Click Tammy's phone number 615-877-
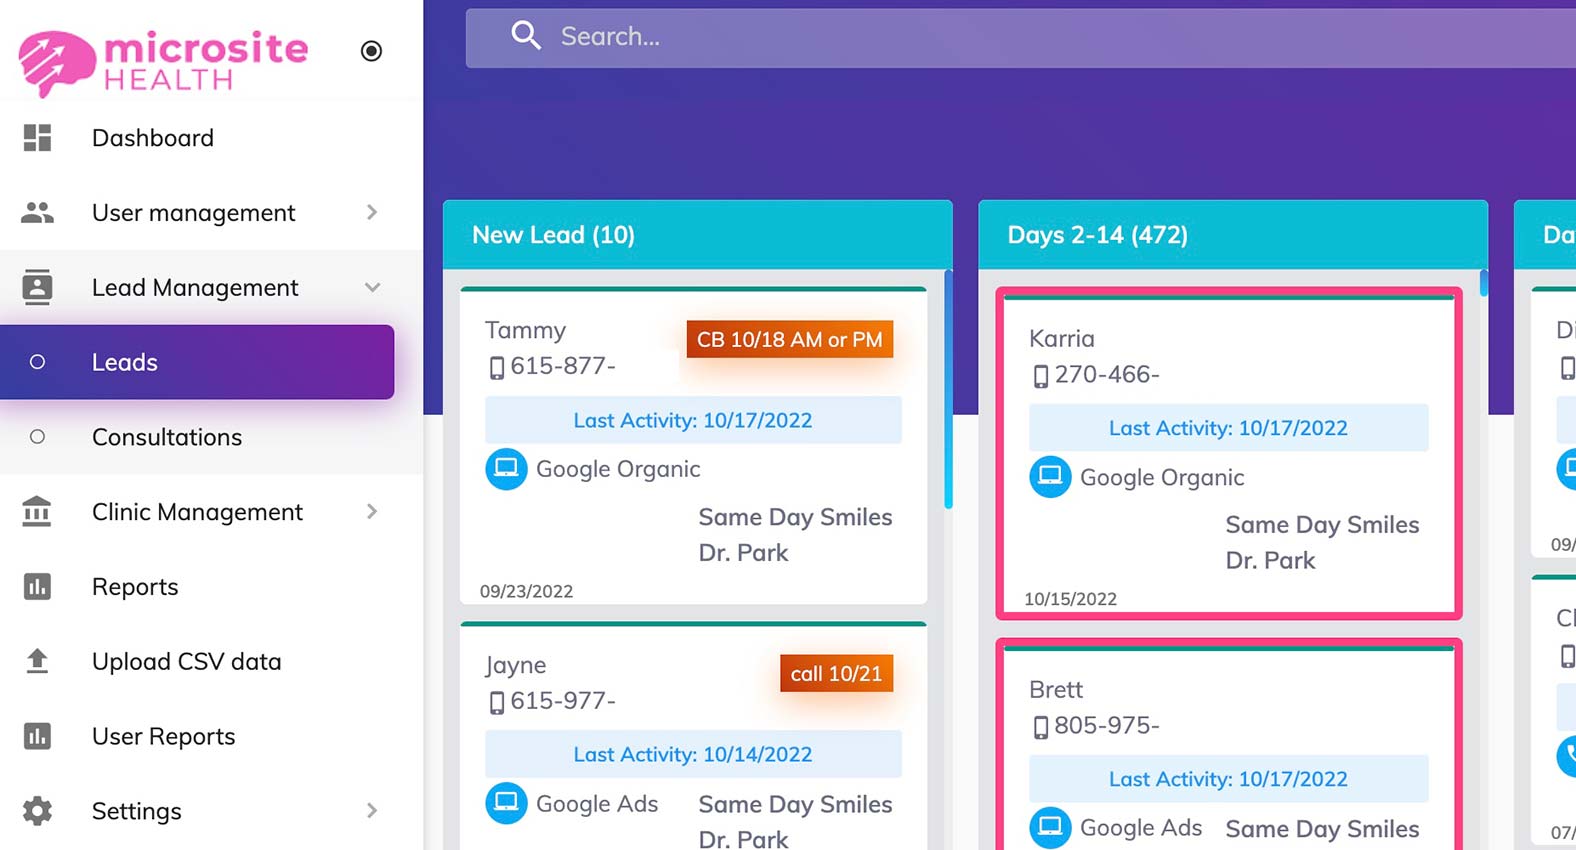The height and width of the screenshot is (850, 1576). point(563,366)
